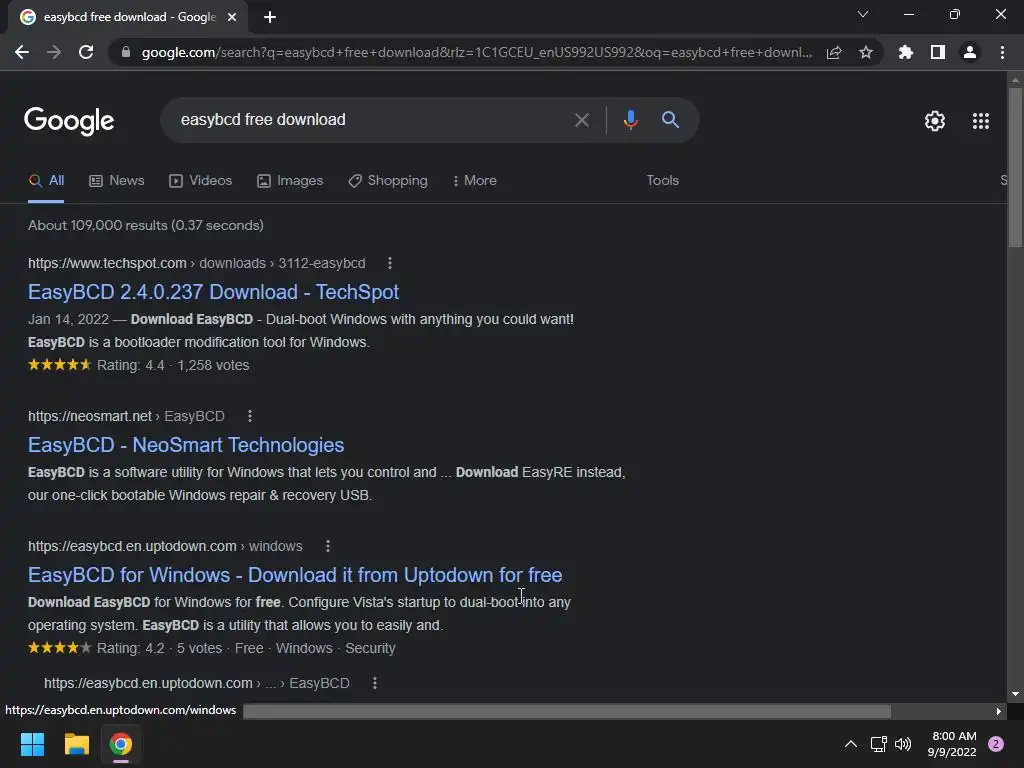Click the vertical scrollbar thumb
This screenshot has width=1024, height=768.
coord(1015,168)
